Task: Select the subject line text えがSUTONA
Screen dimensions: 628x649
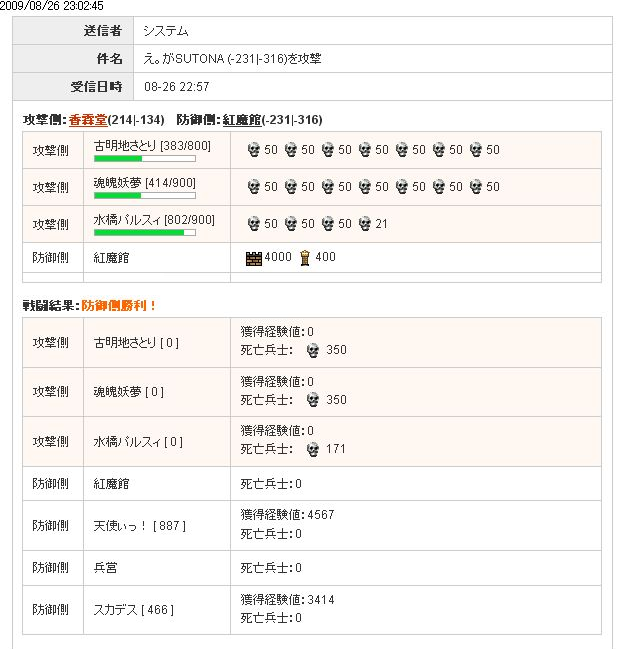Action: (232, 59)
